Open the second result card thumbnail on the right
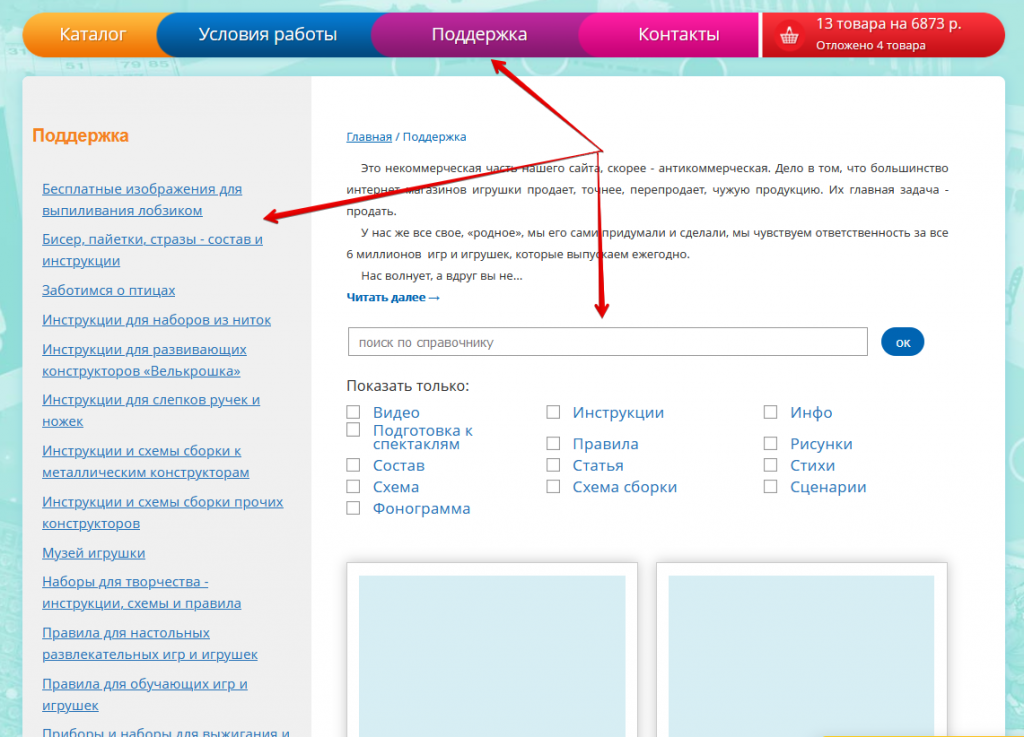This screenshot has height=737, width=1024. pyautogui.click(x=801, y=656)
